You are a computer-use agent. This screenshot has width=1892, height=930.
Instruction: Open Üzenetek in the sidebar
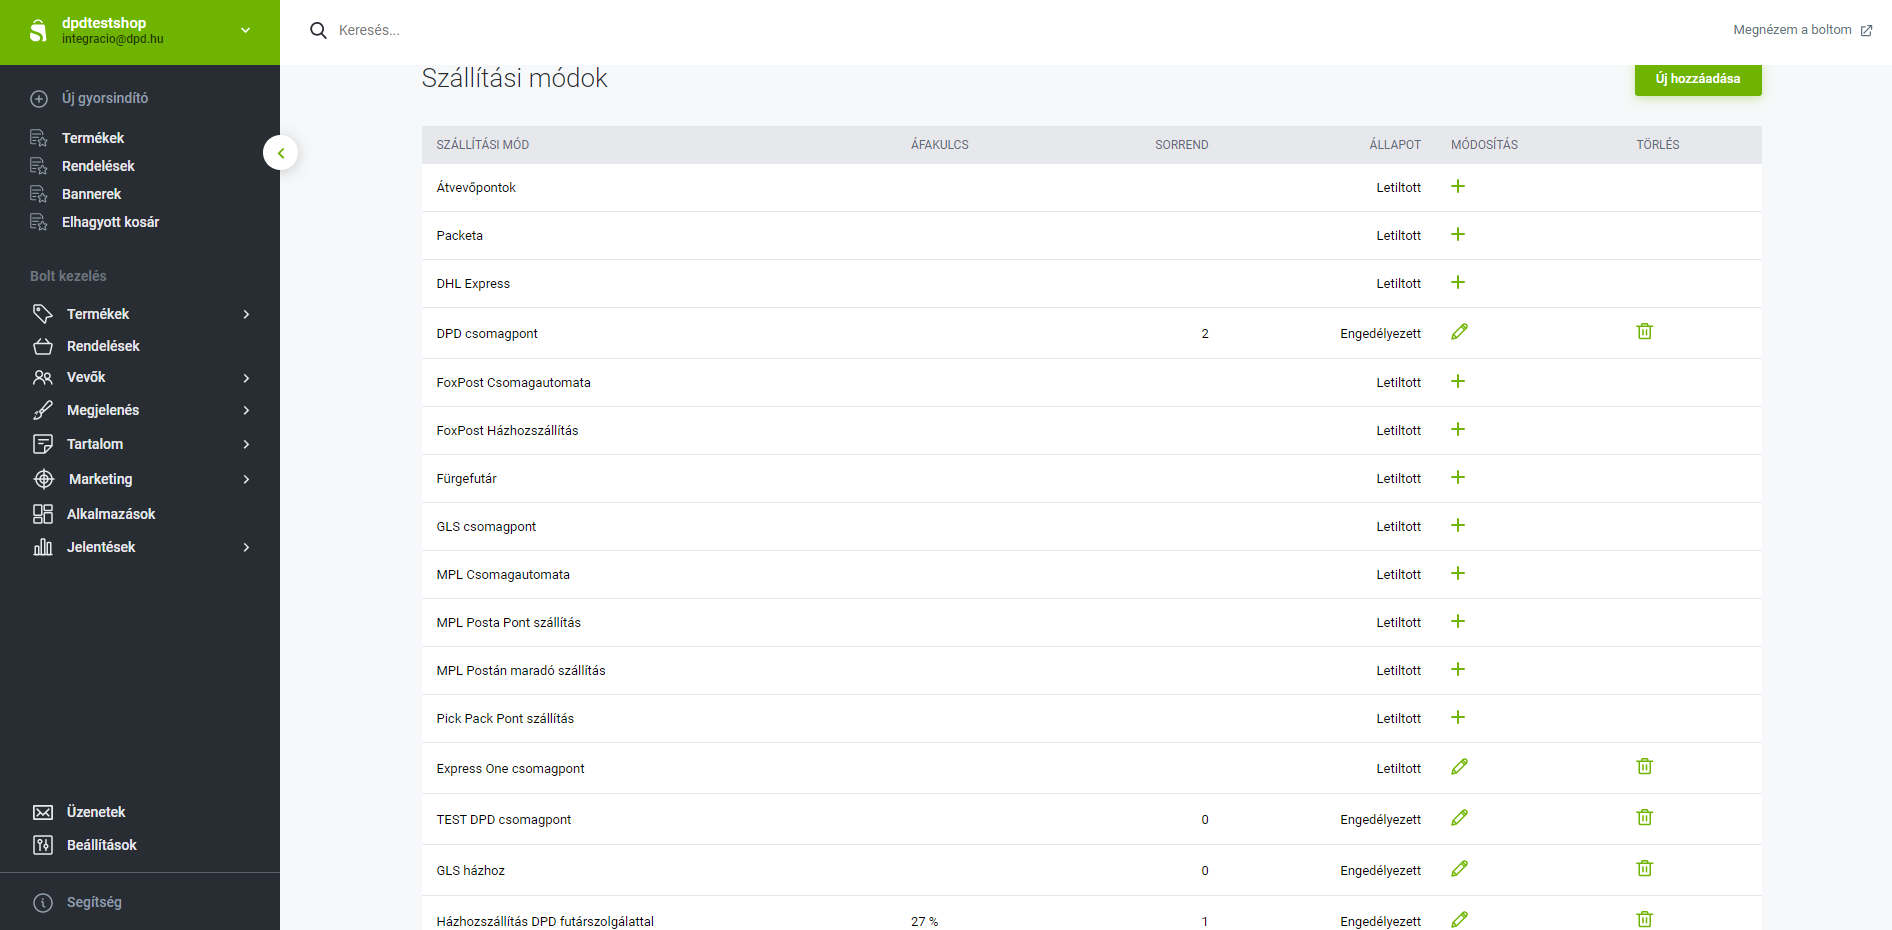(96, 812)
